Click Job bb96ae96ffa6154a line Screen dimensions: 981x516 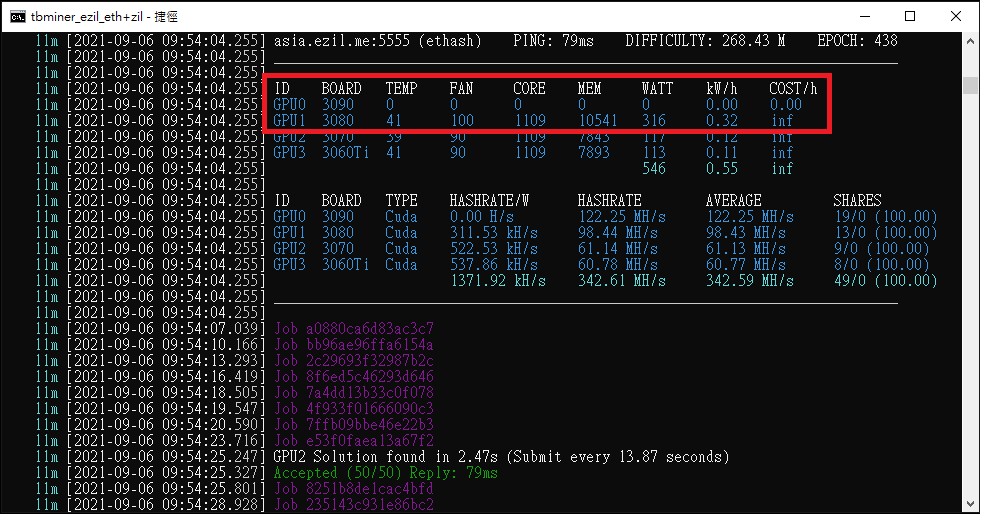pos(353,345)
